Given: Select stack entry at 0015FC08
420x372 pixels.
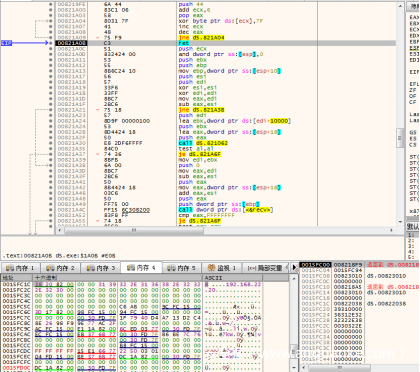Looking at the screenshot, I should pos(359,276).
